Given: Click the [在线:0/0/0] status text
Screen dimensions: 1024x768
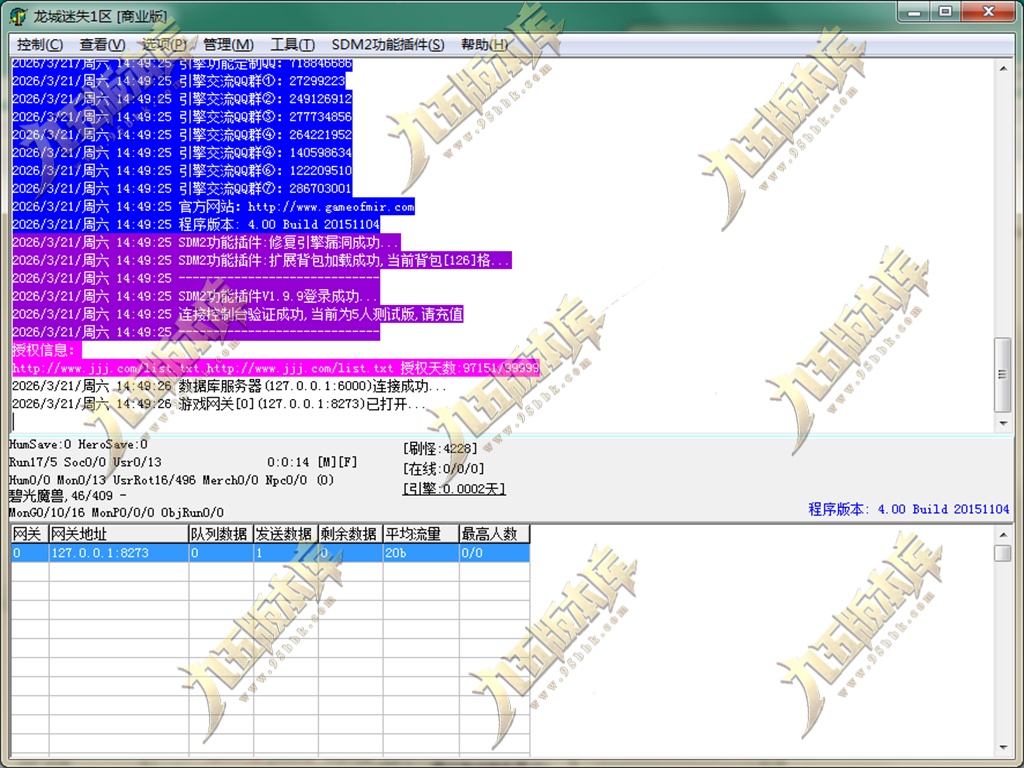Looking at the screenshot, I should [443, 469].
